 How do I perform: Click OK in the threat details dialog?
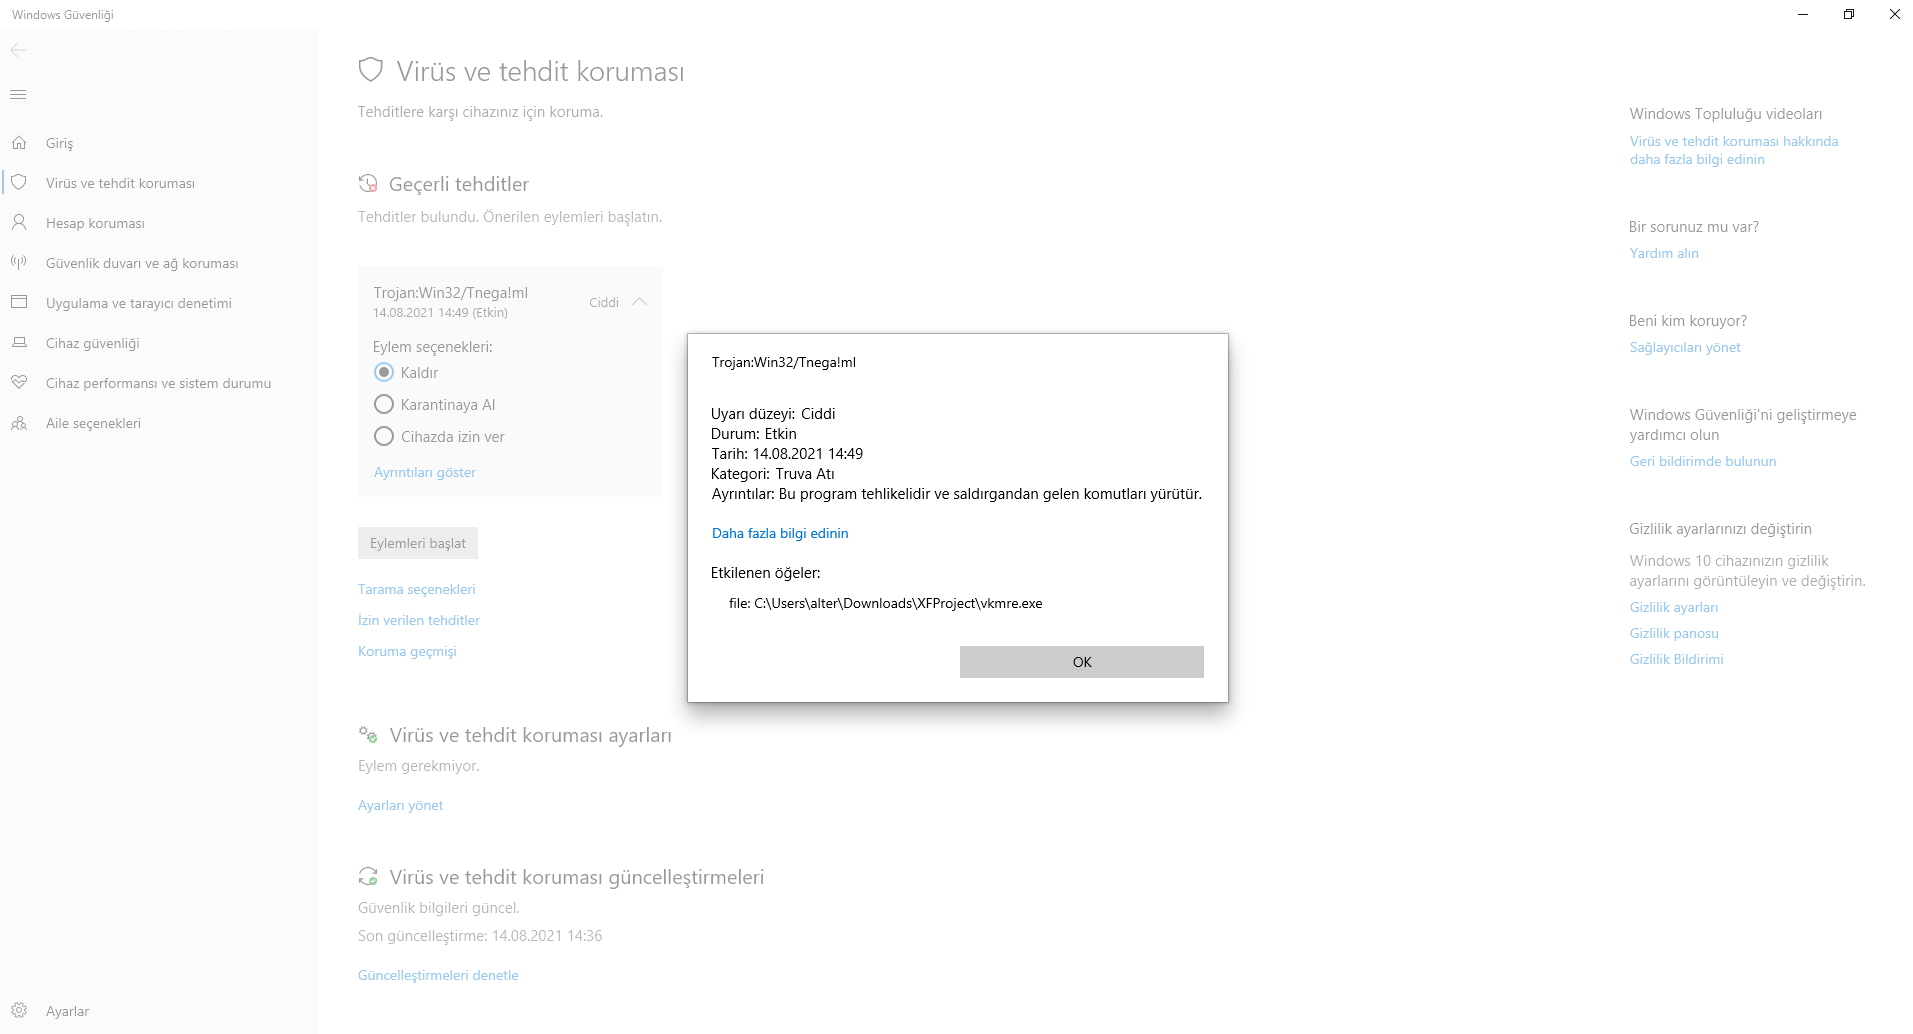[x=1081, y=662]
